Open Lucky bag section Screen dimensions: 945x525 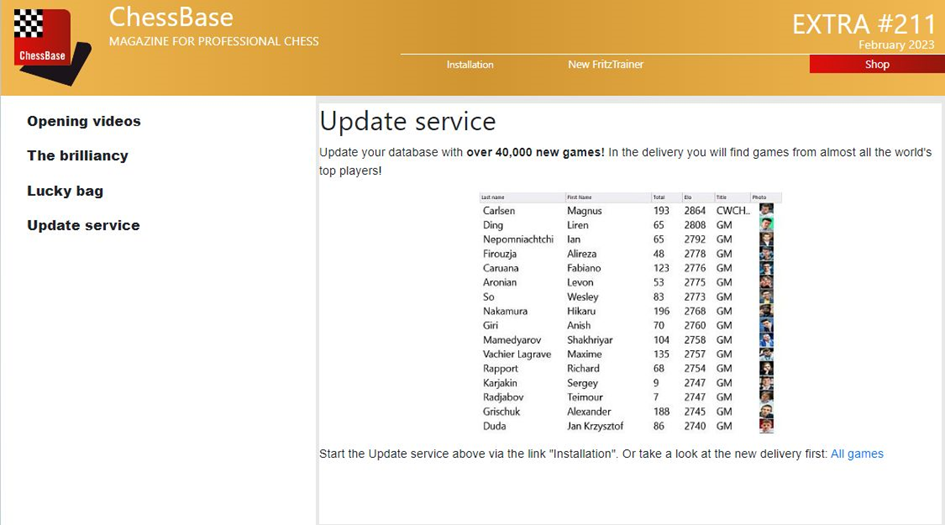point(65,190)
